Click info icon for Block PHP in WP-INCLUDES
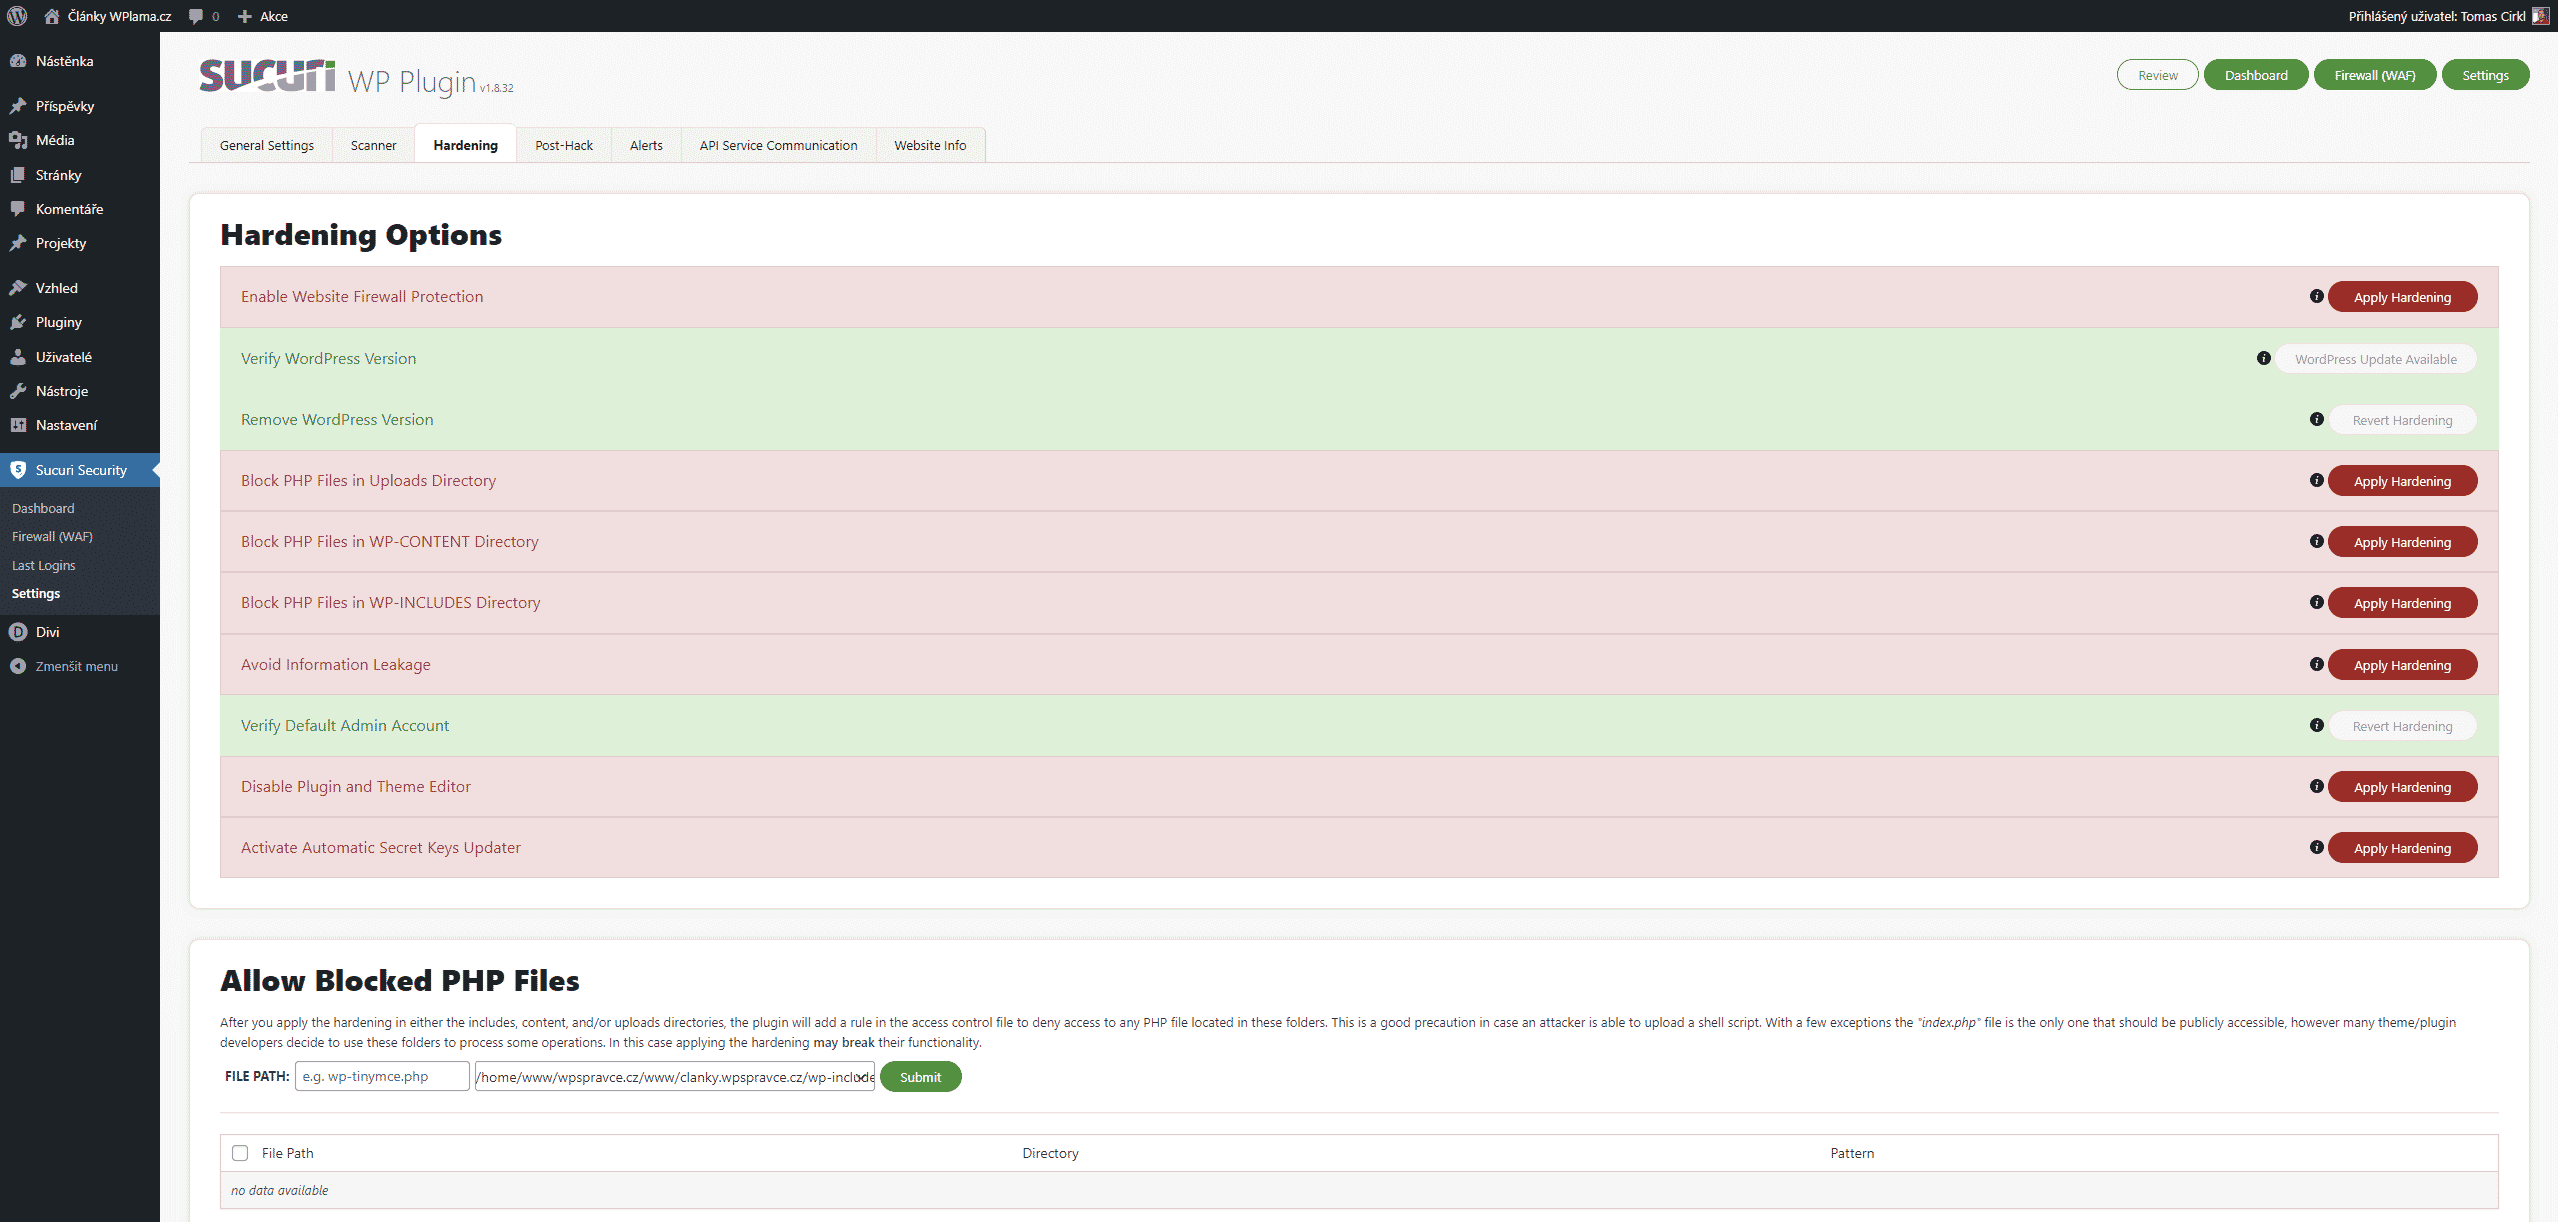 pos(2317,602)
